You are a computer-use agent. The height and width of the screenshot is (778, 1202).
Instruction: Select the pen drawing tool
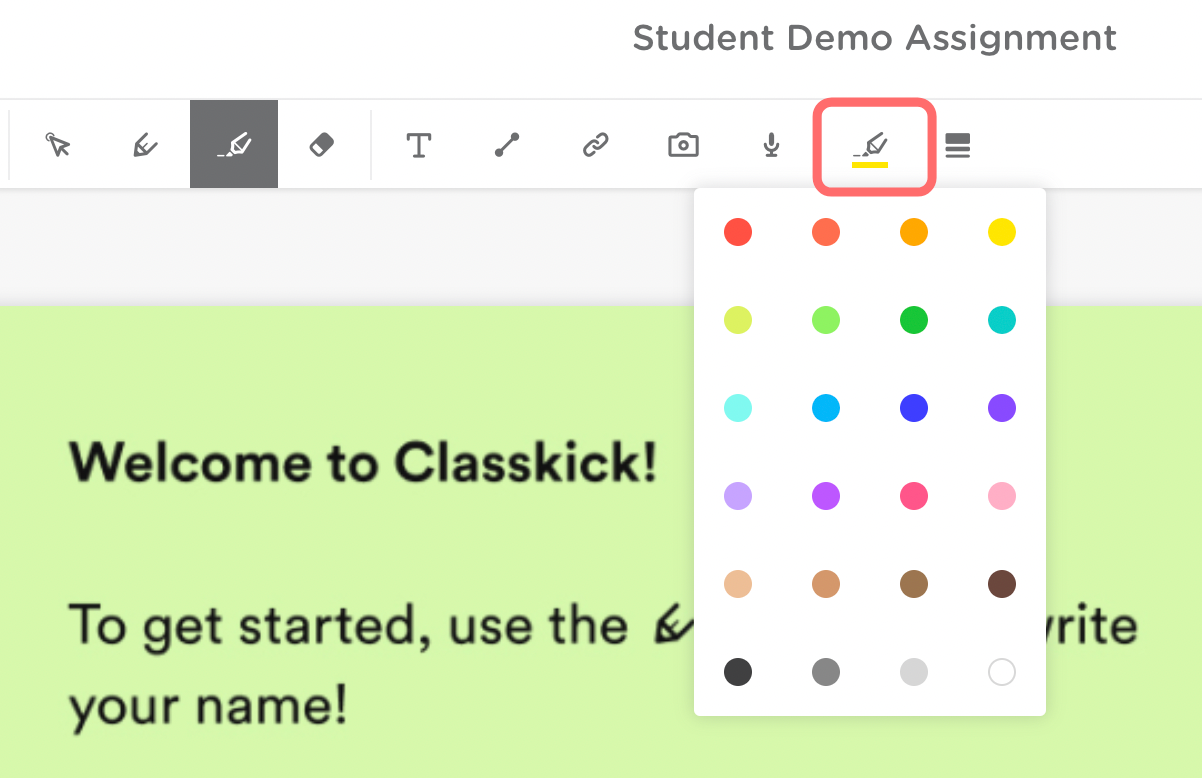coord(146,145)
